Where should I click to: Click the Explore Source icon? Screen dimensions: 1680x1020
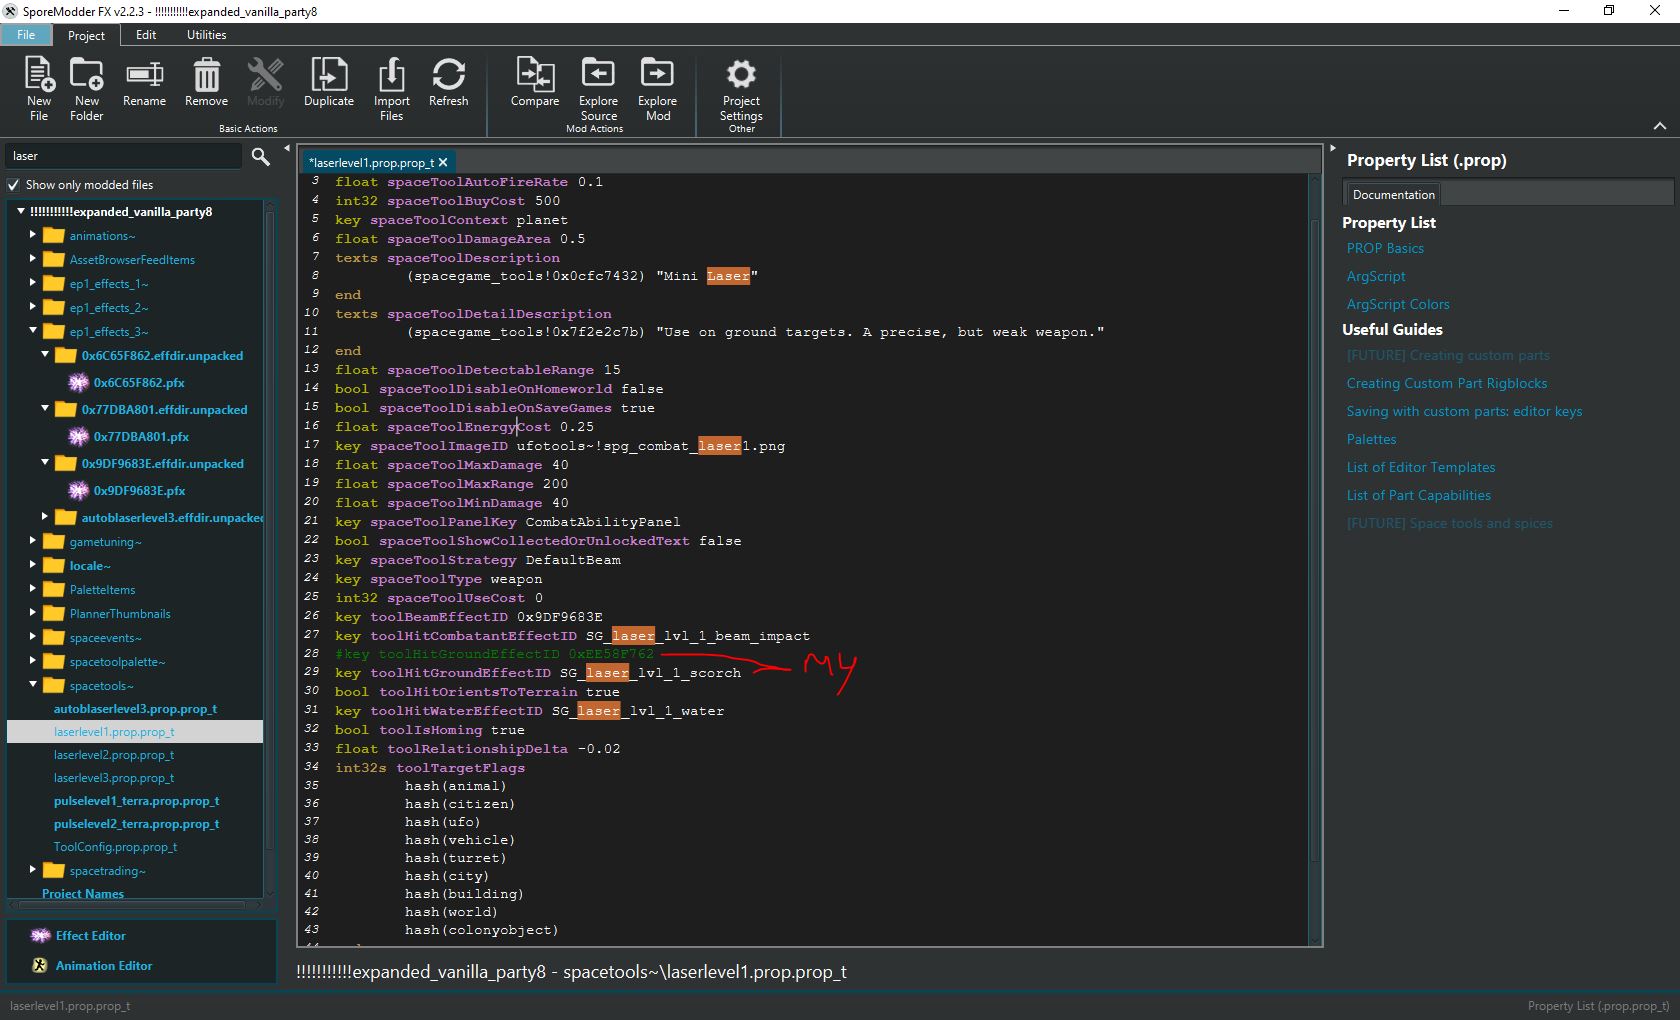(598, 73)
